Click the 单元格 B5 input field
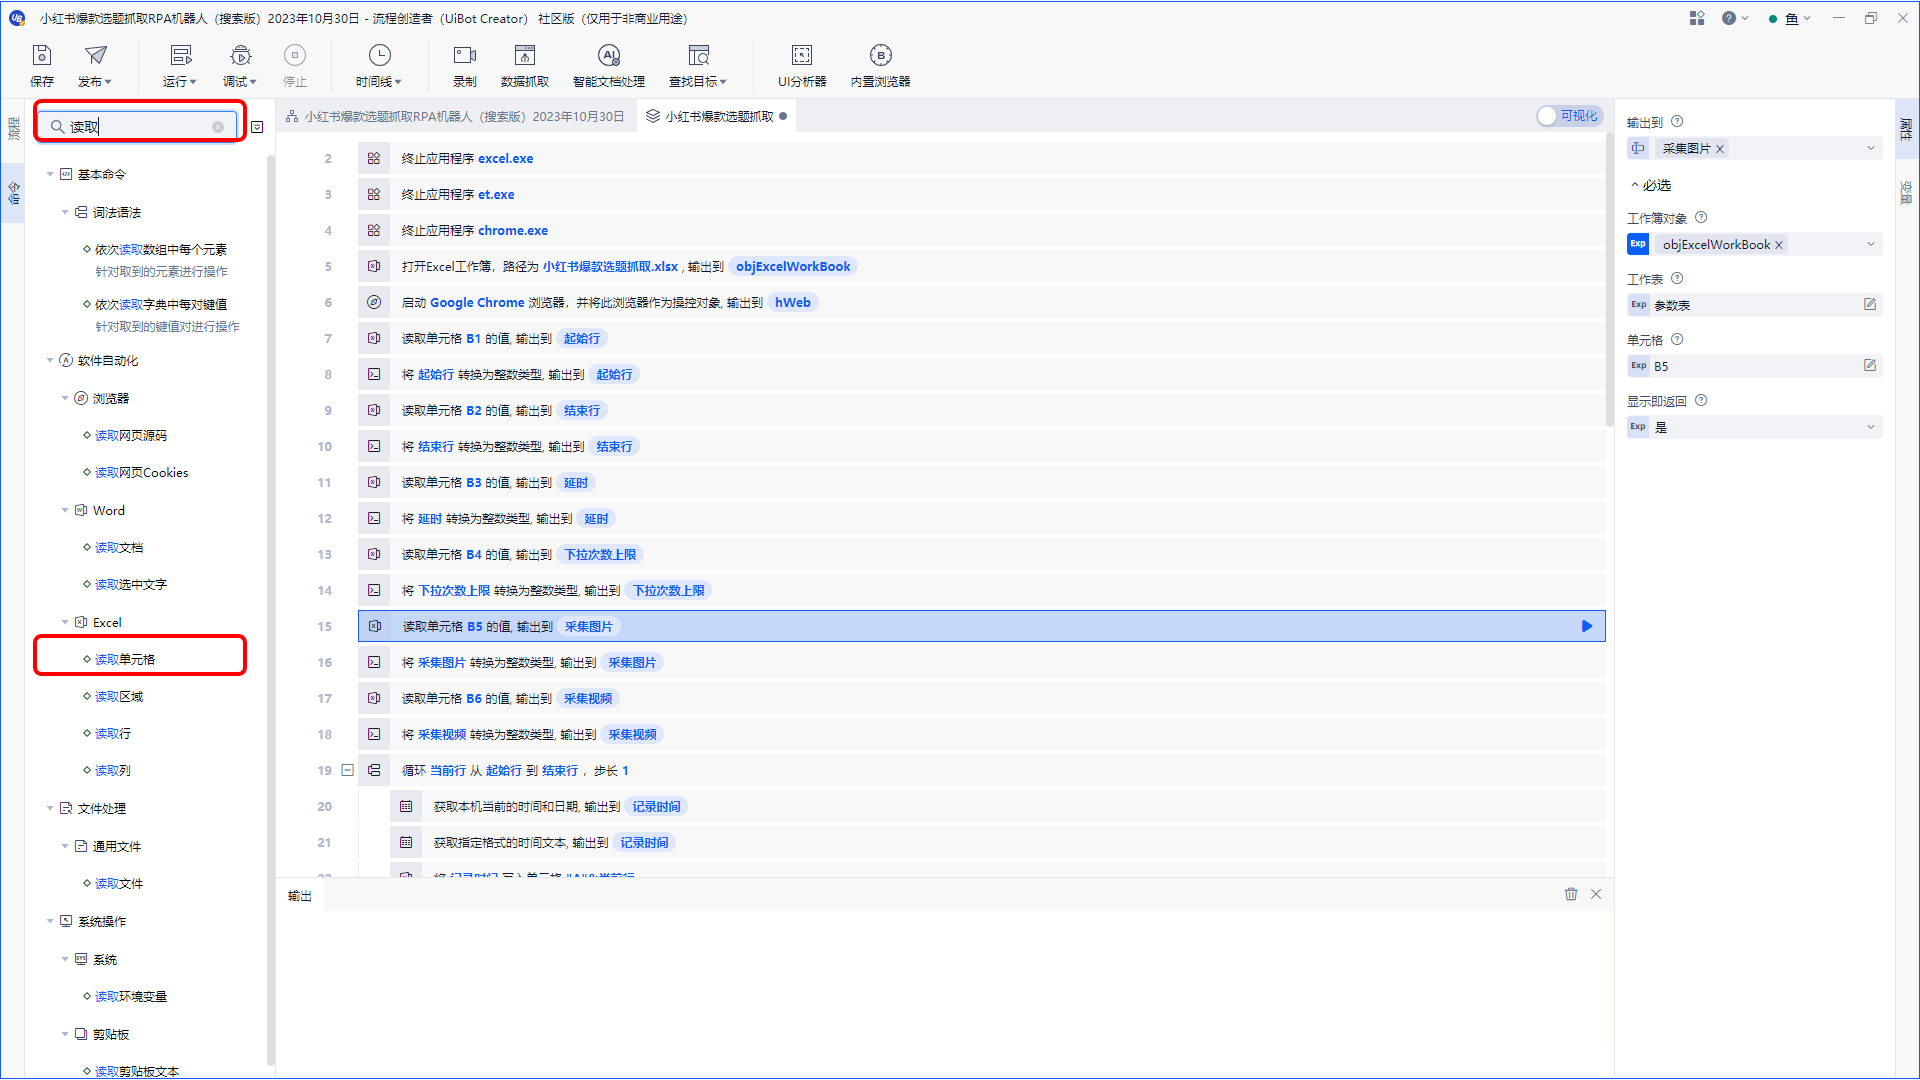The image size is (1920, 1080). tap(1754, 366)
